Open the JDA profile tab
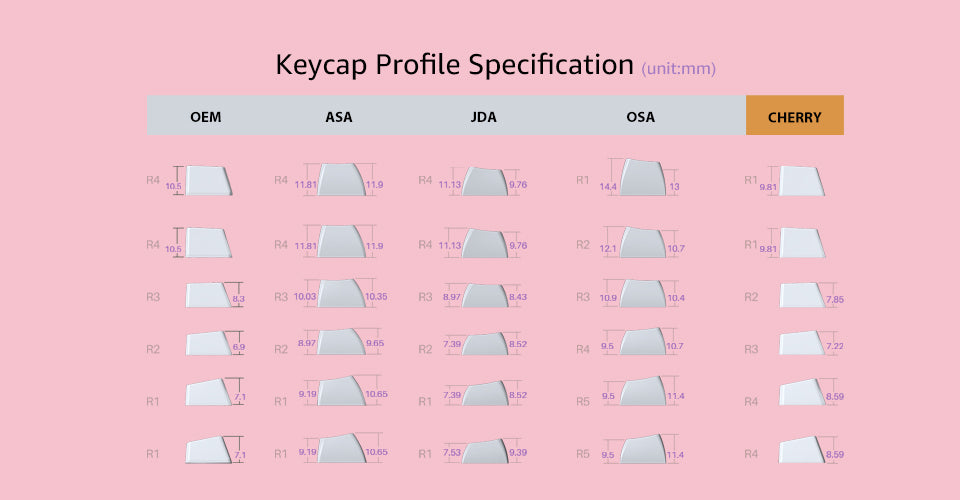 pos(483,117)
